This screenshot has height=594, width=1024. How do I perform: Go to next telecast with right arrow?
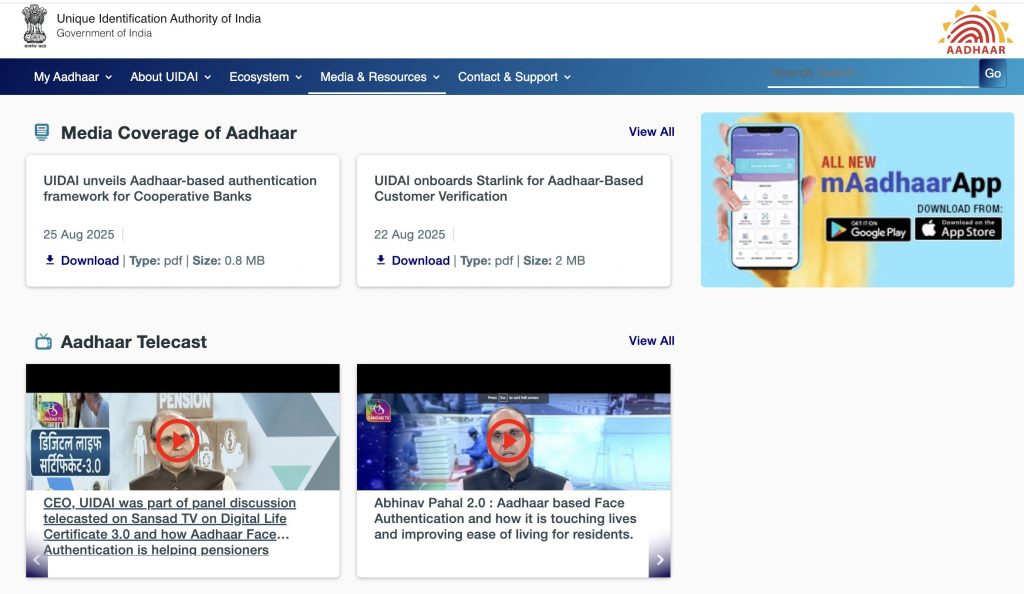tap(660, 559)
